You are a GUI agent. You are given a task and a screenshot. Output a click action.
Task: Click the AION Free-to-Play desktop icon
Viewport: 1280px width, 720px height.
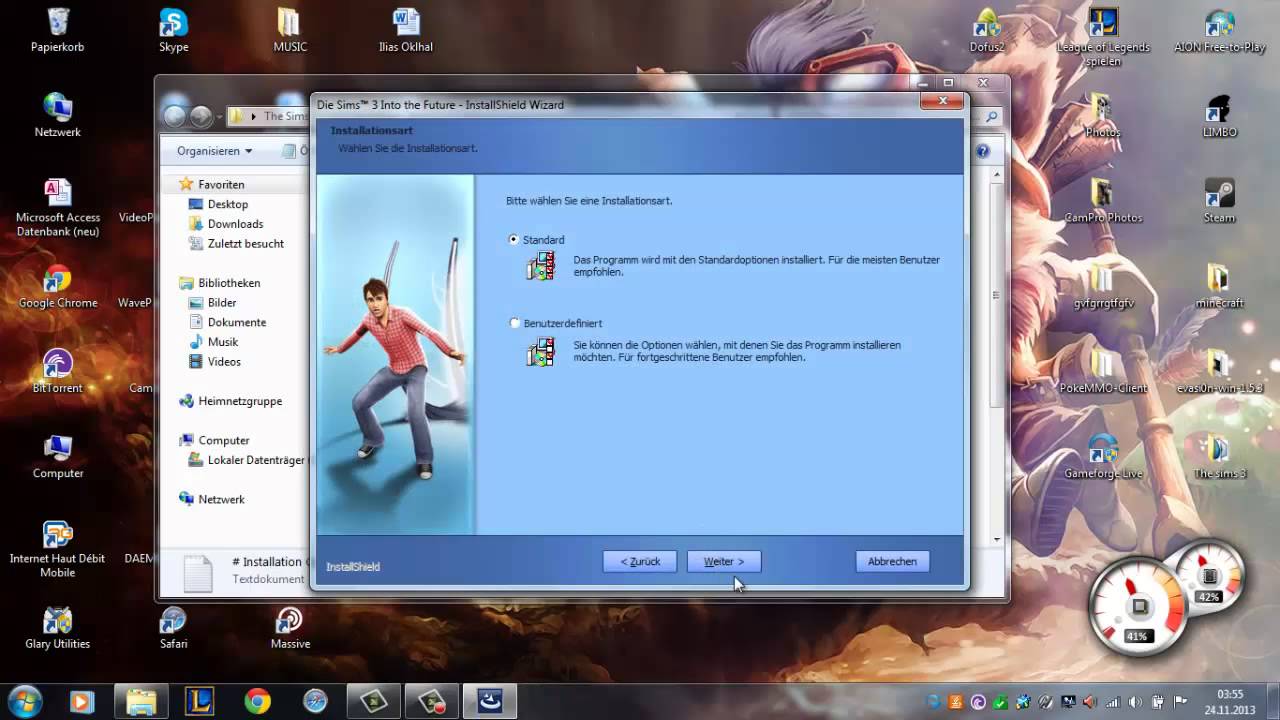point(1219,29)
